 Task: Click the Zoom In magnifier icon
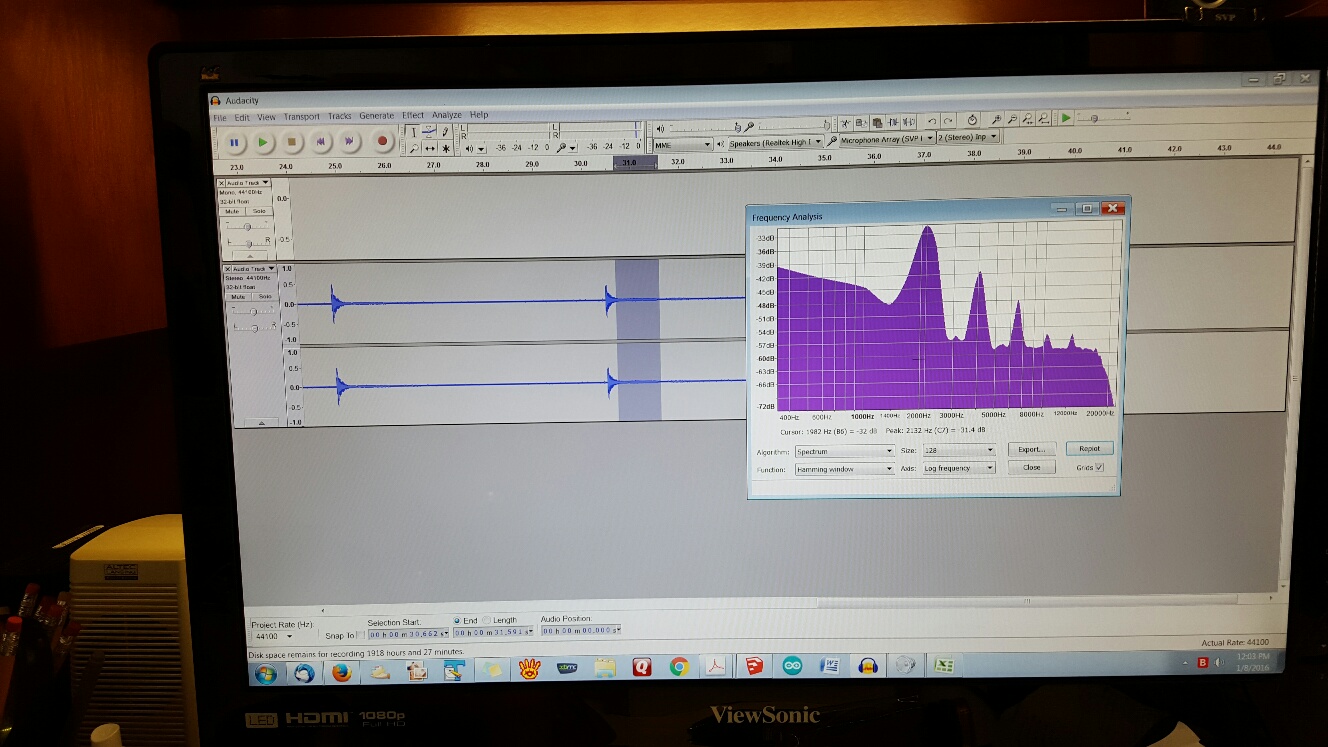[996, 120]
